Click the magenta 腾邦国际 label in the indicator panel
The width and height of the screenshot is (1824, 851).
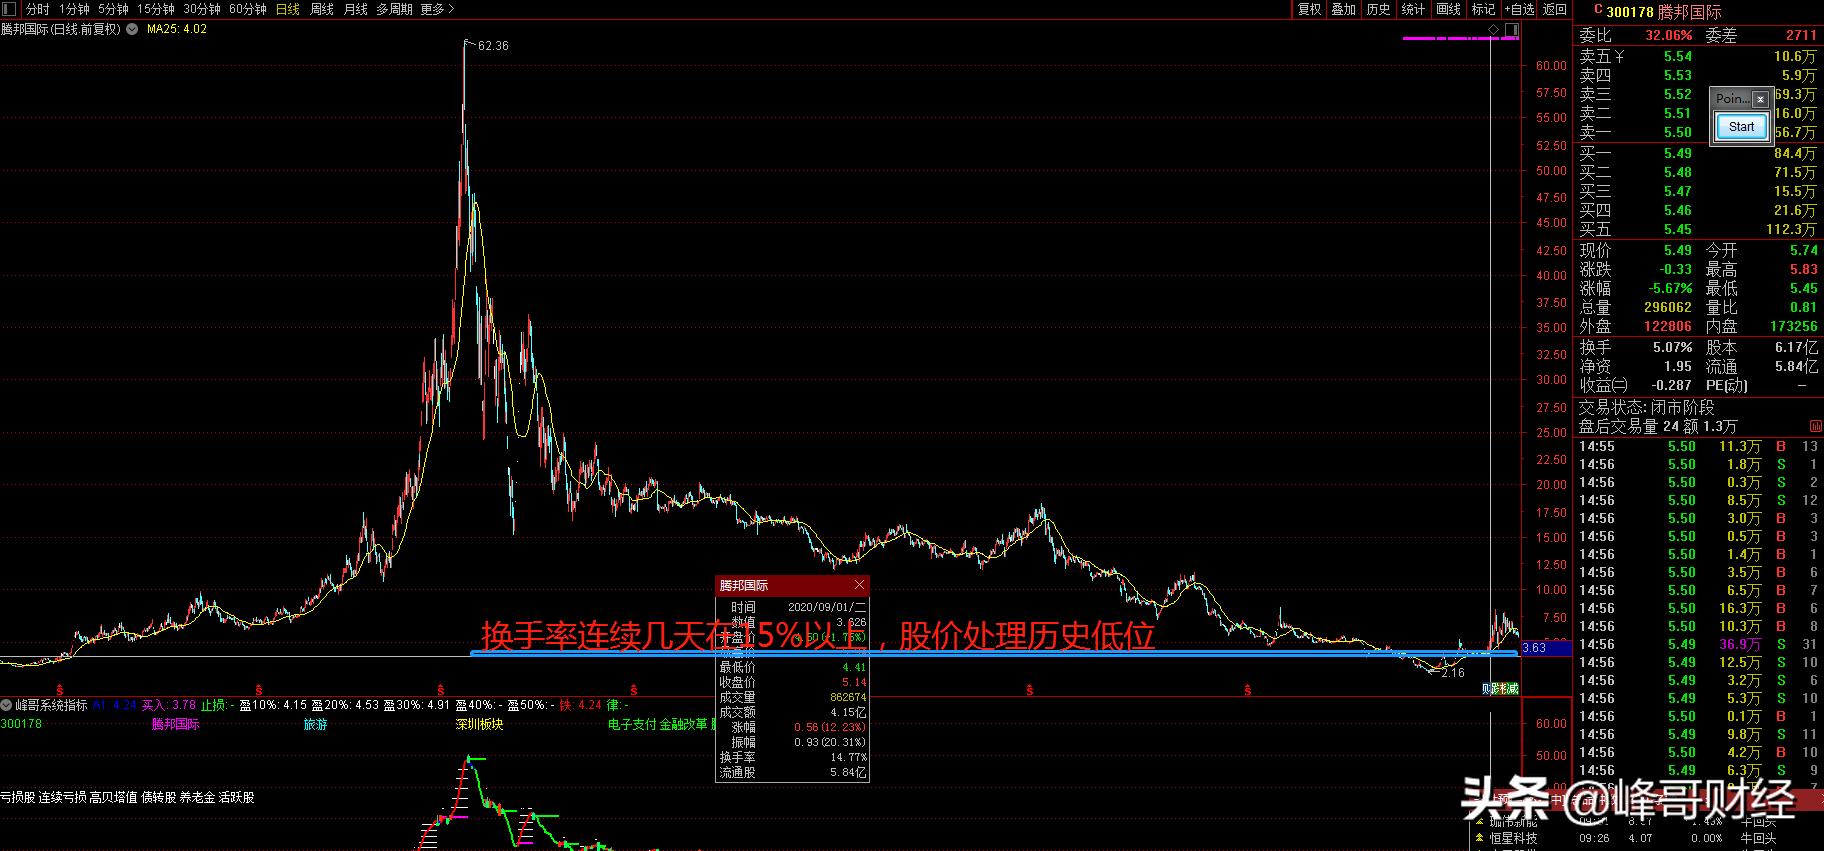click(176, 724)
